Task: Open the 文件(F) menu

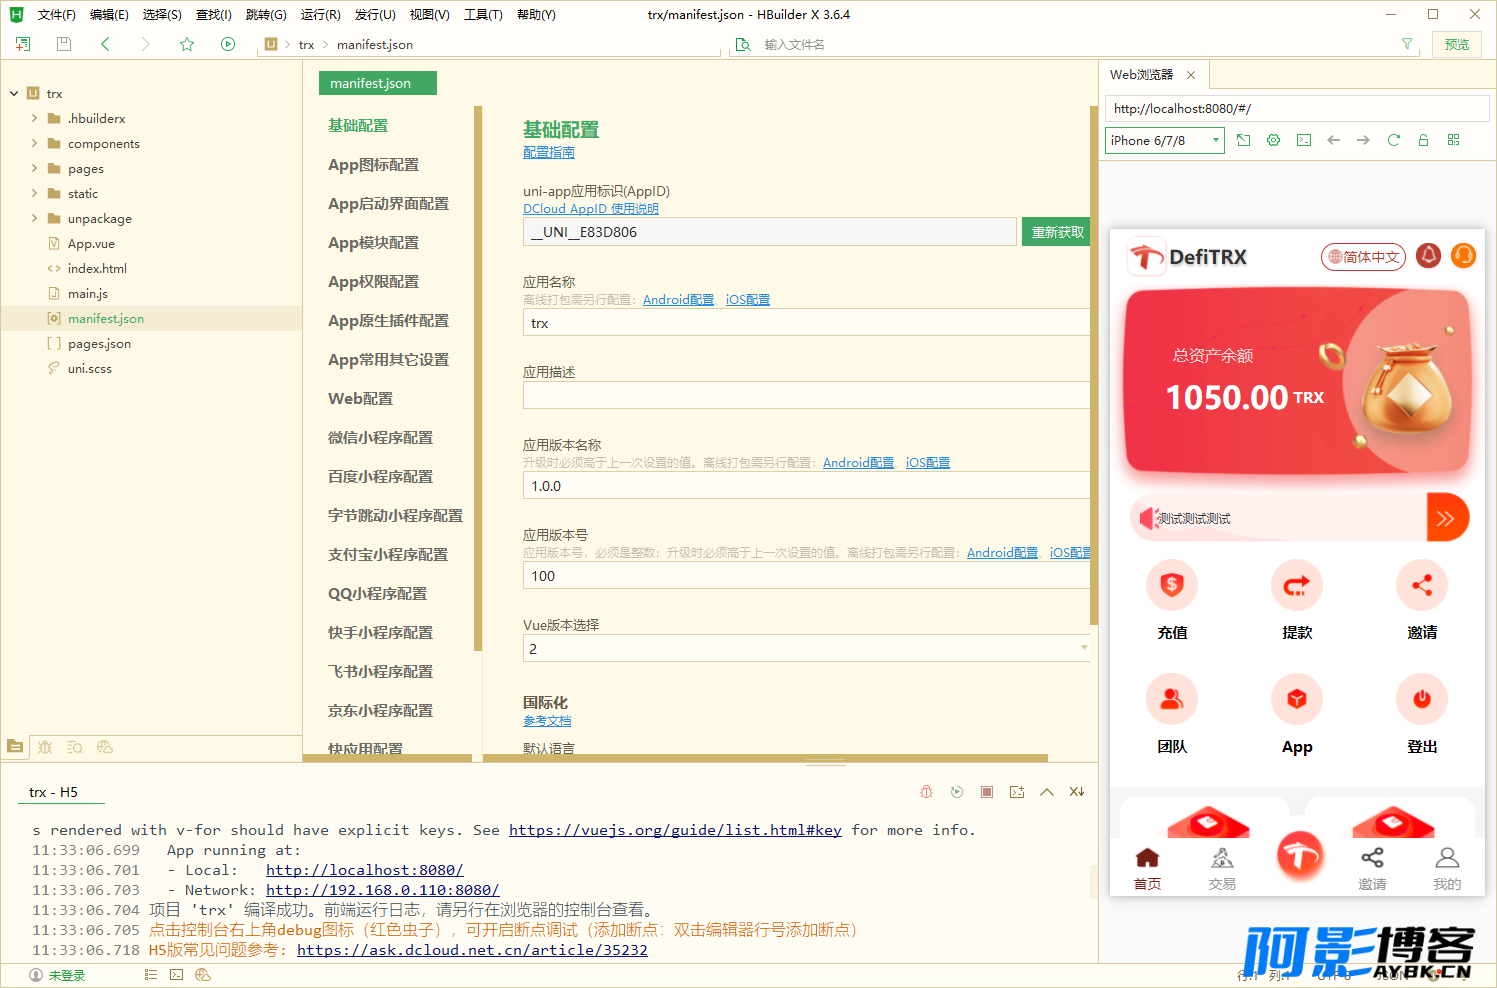Action: click(x=57, y=15)
